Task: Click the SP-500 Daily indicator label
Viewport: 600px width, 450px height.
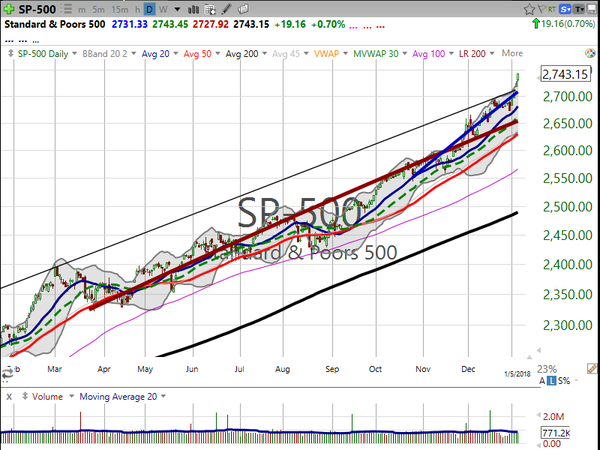Action: coord(43,54)
